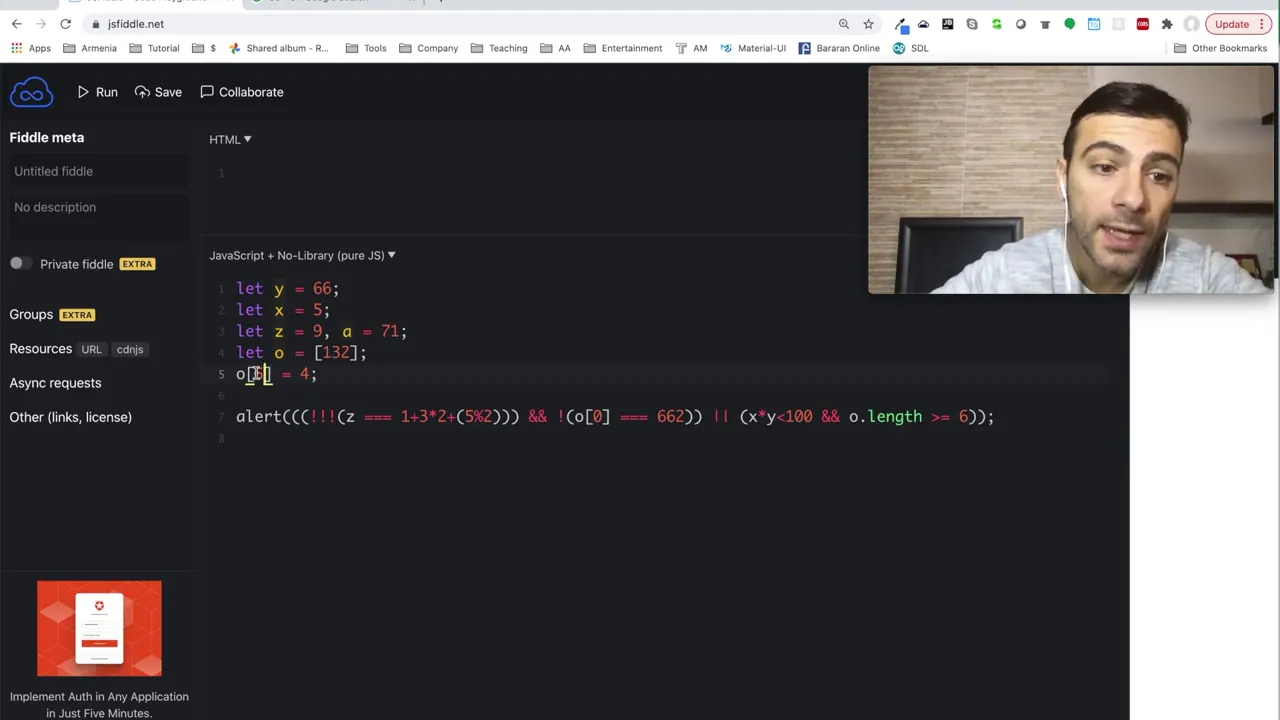
Task: Open 'Implement Auth in Any Application' ad link
Action: coord(99,704)
